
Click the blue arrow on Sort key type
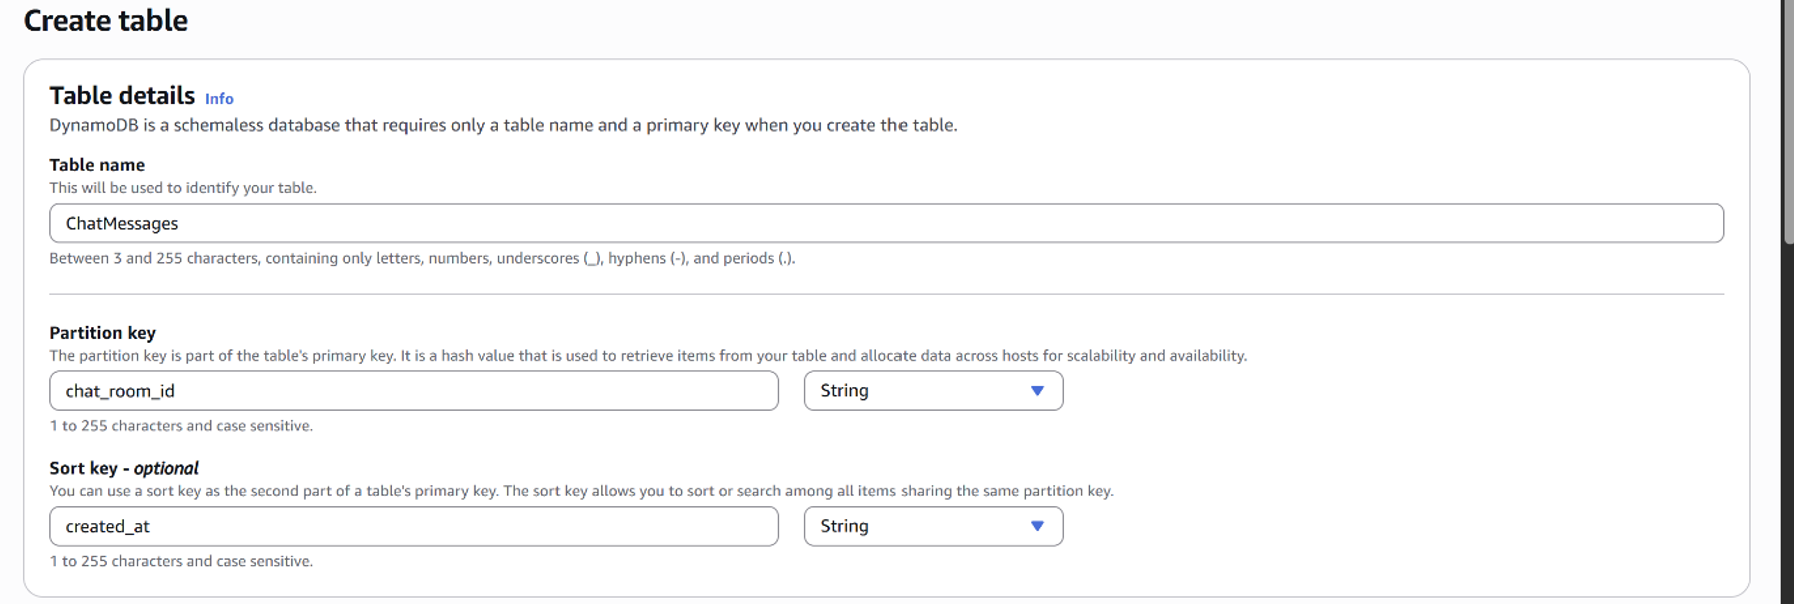click(1037, 526)
